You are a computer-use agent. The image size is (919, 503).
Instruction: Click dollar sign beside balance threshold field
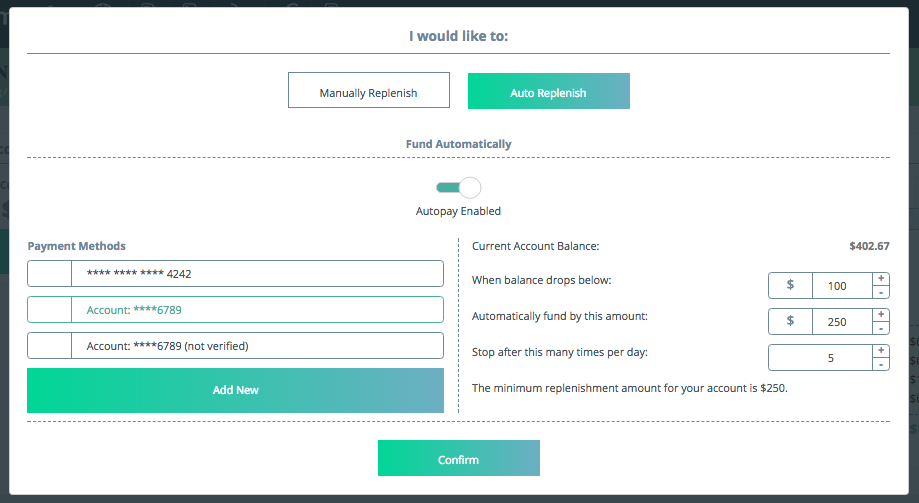click(790, 285)
